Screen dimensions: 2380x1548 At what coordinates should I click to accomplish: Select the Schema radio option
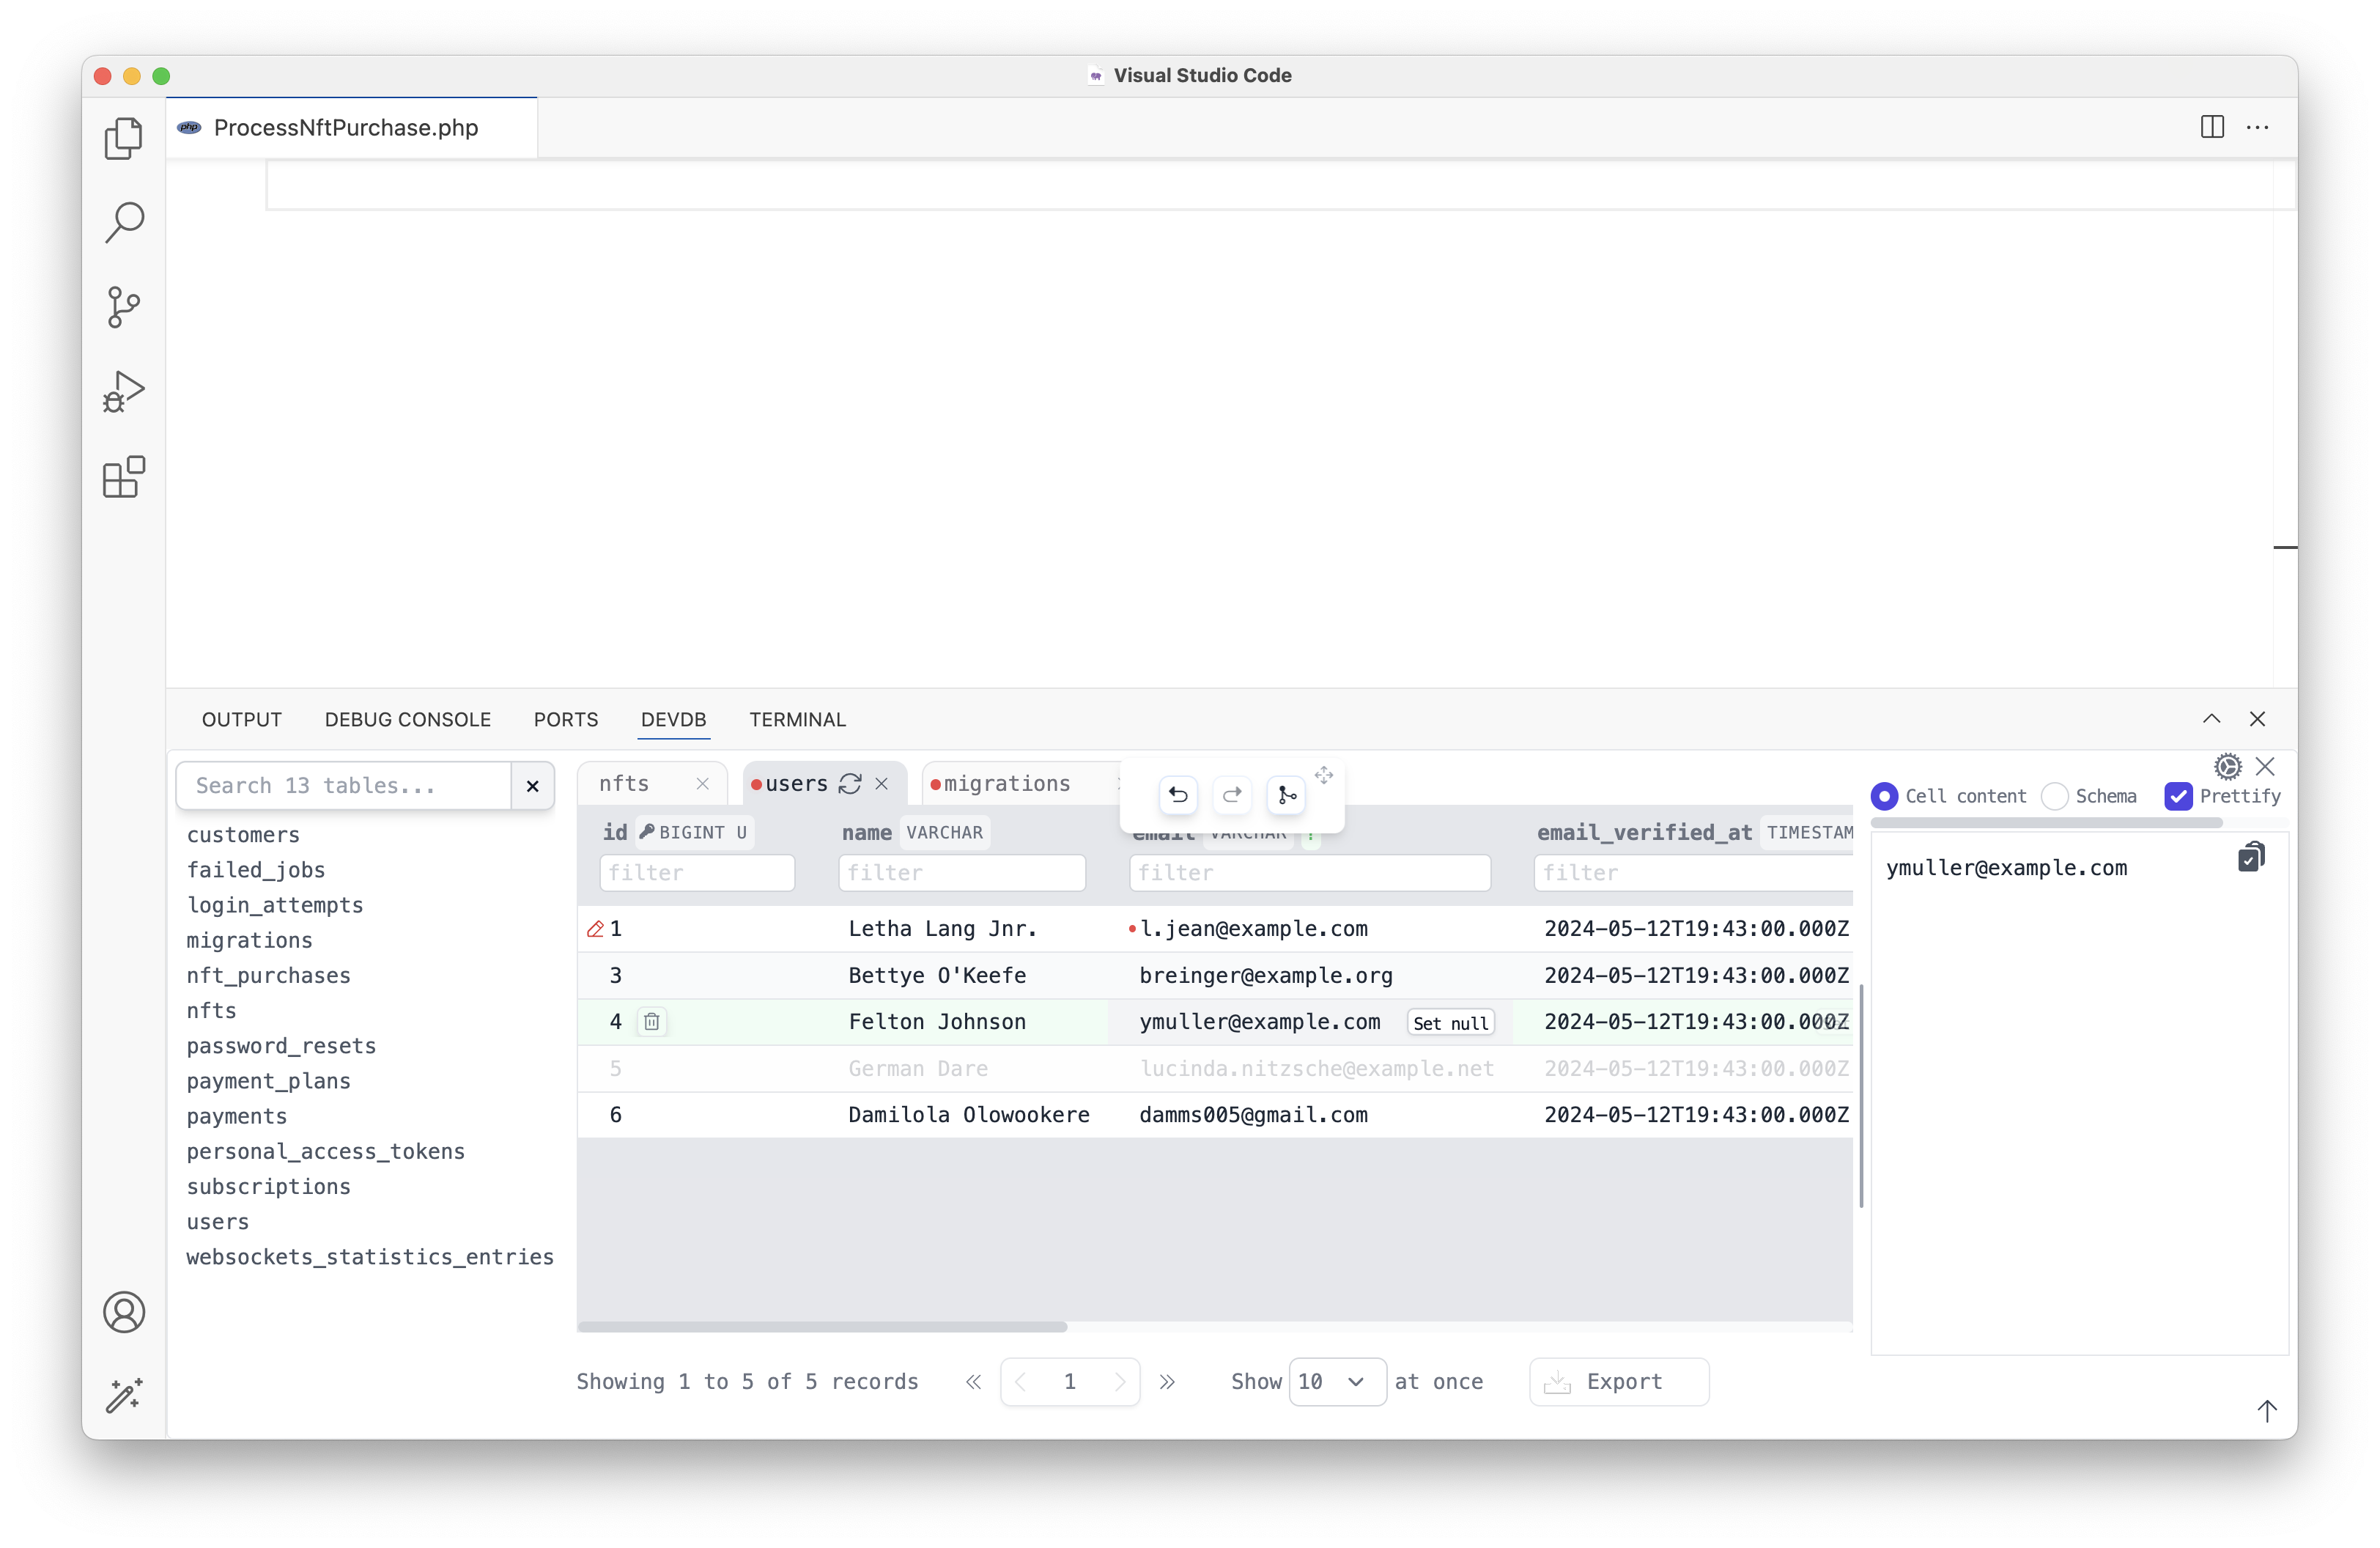[2054, 796]
